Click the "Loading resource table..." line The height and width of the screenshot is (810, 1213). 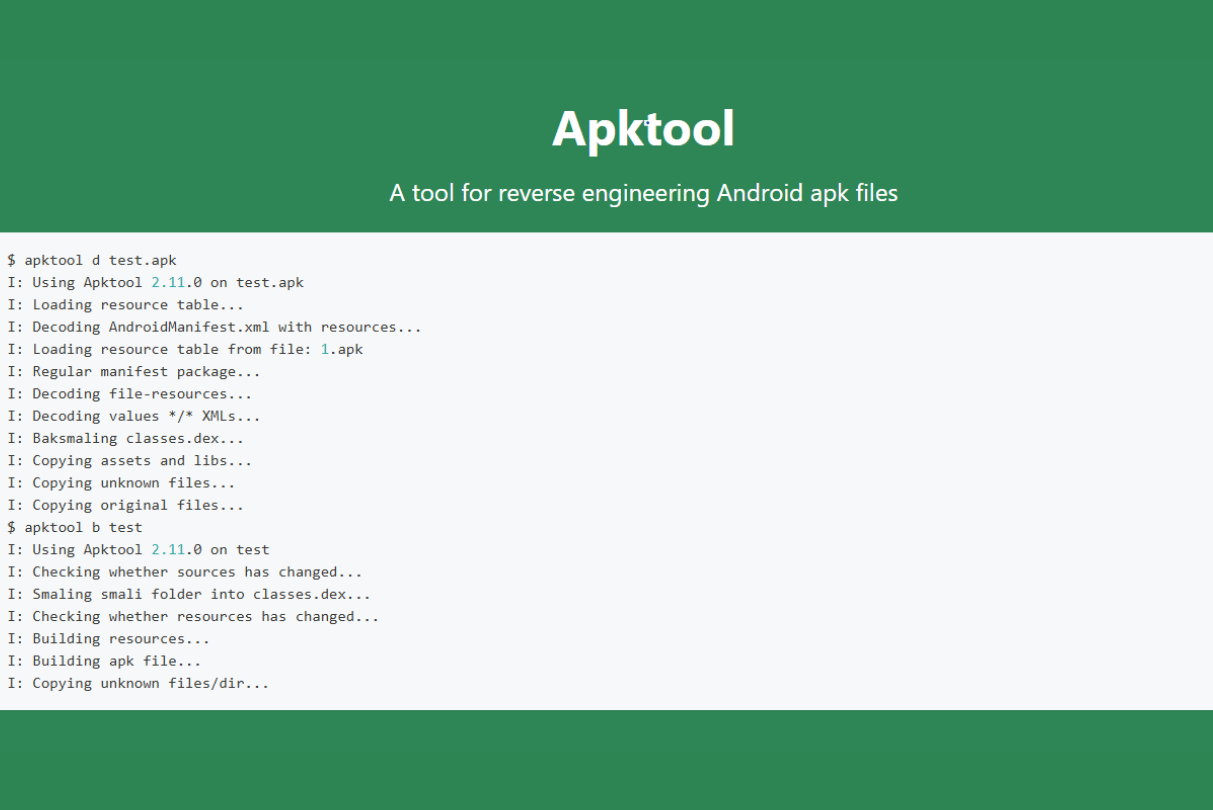point(125,304)
